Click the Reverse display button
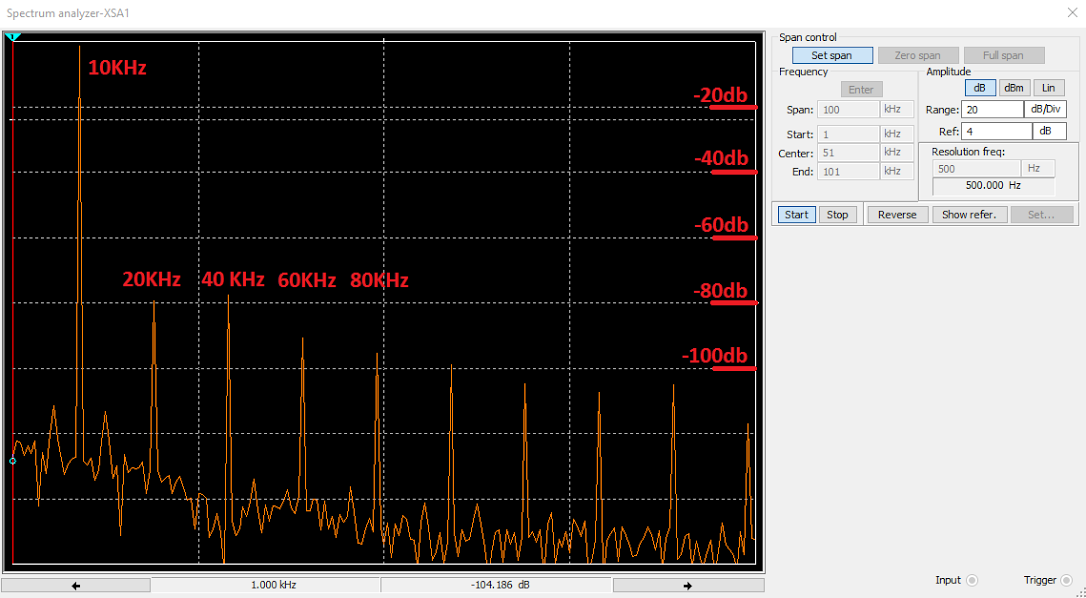 898,215
